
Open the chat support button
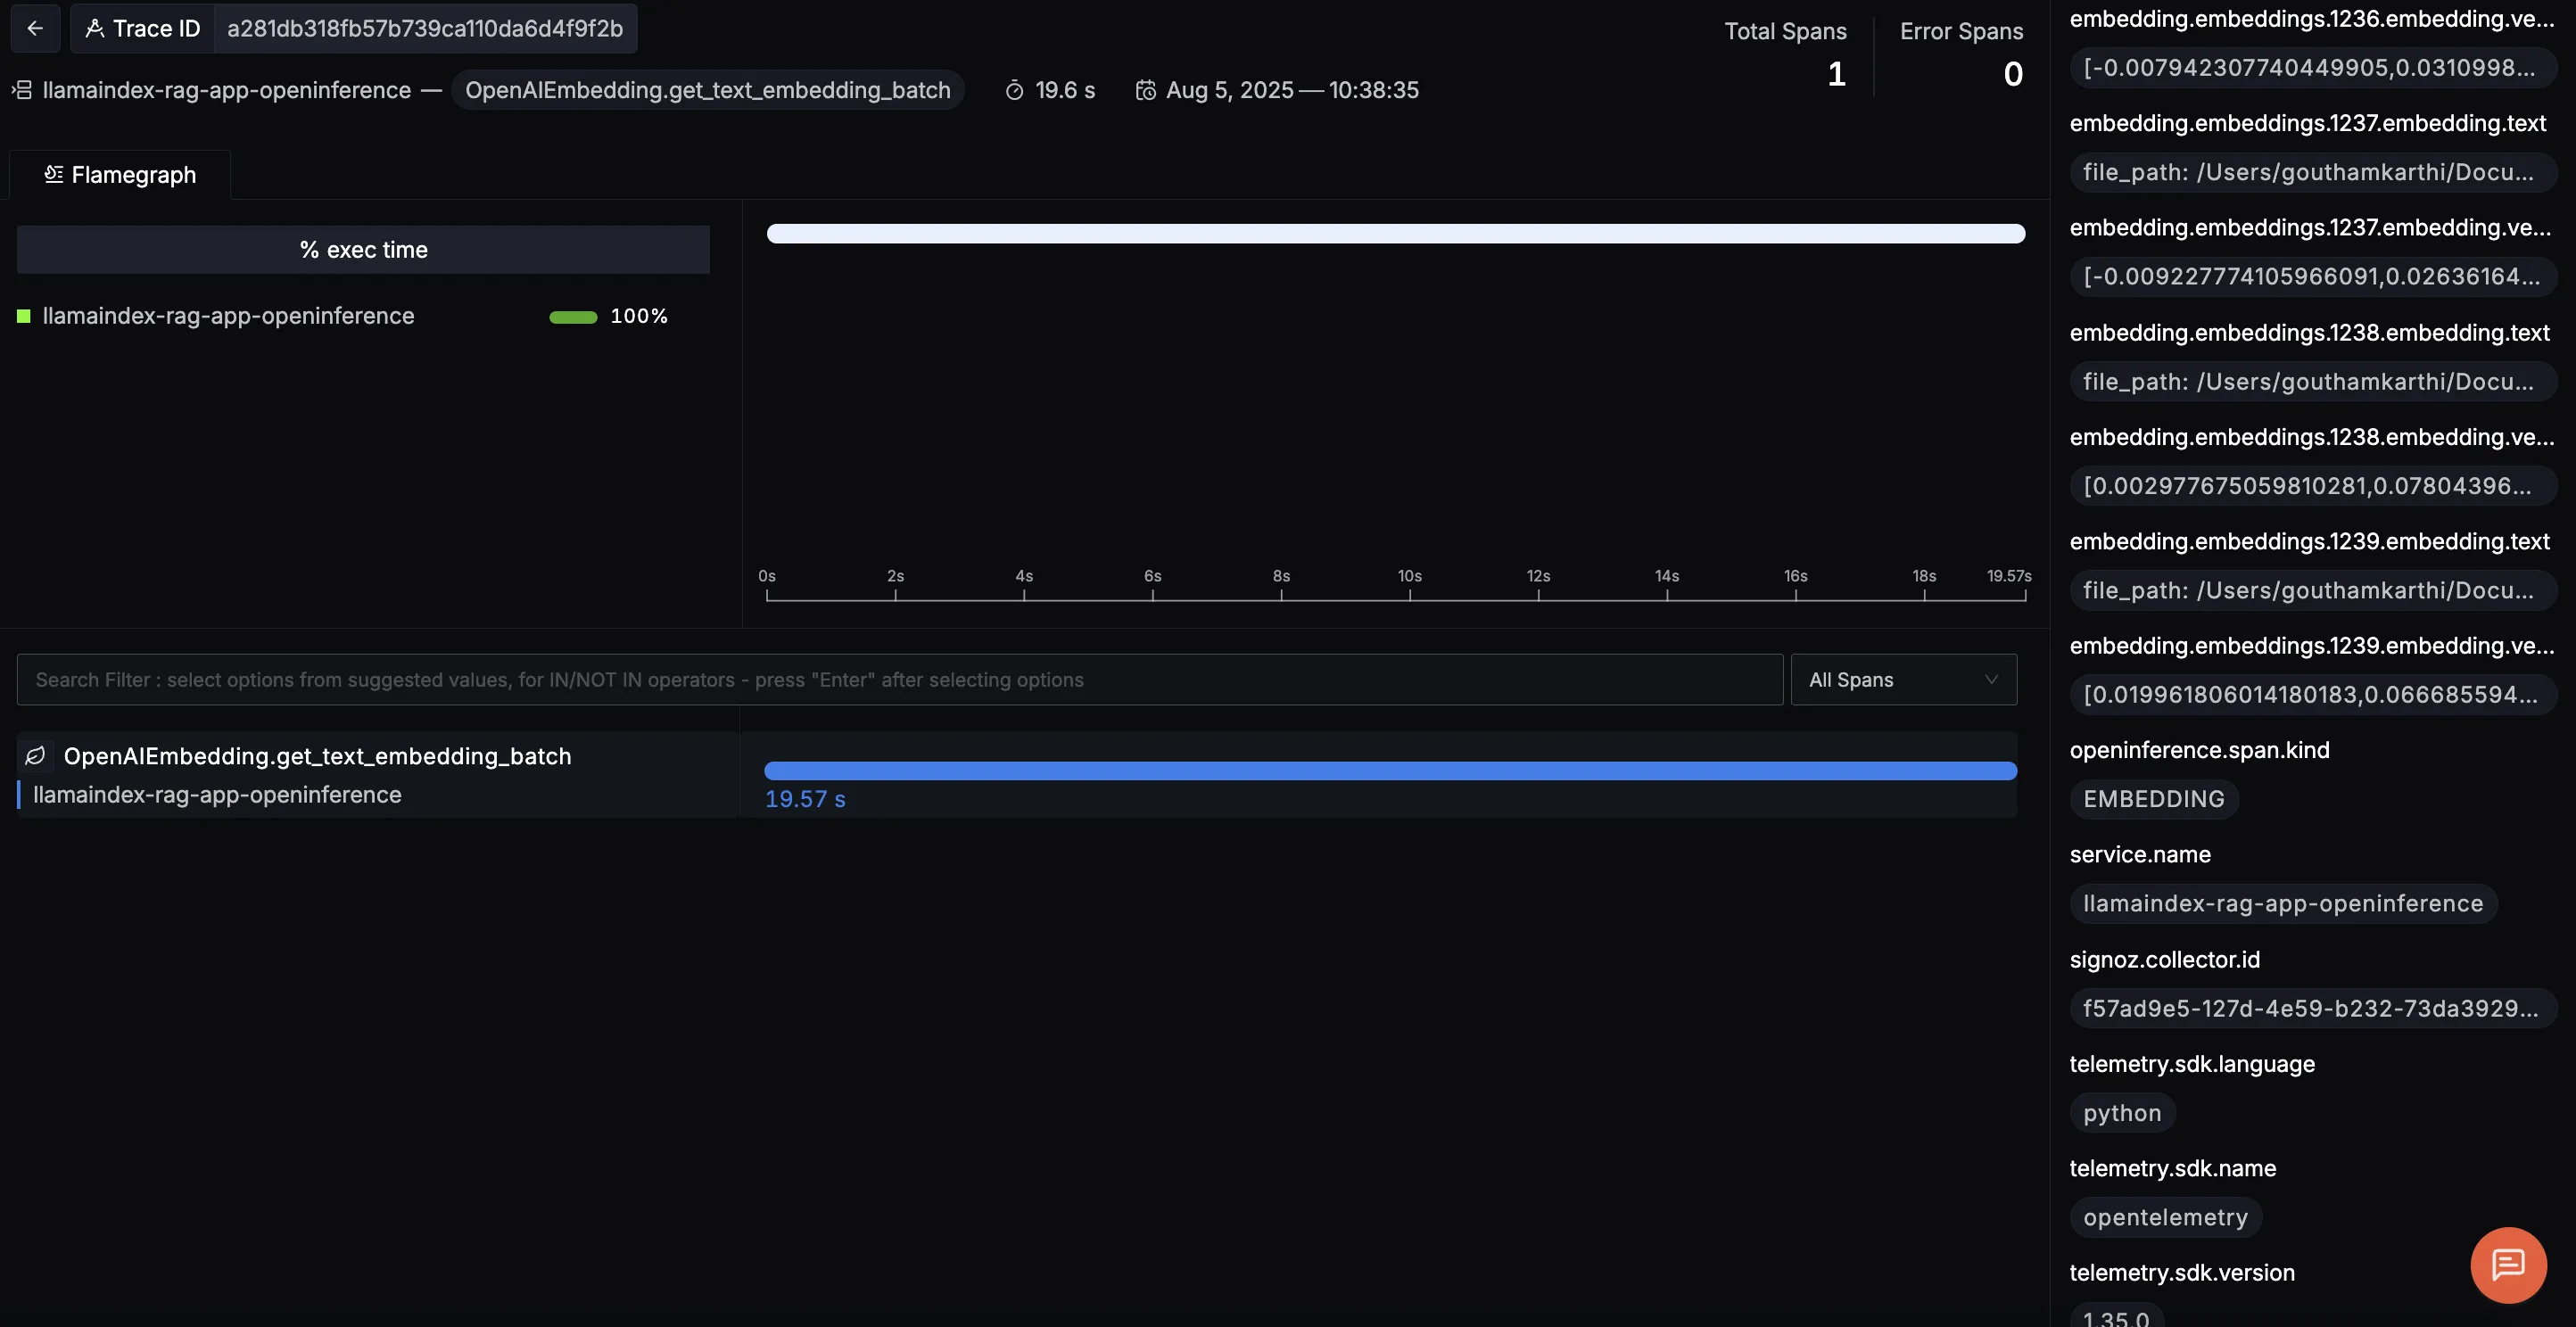pos(2508,1264)
